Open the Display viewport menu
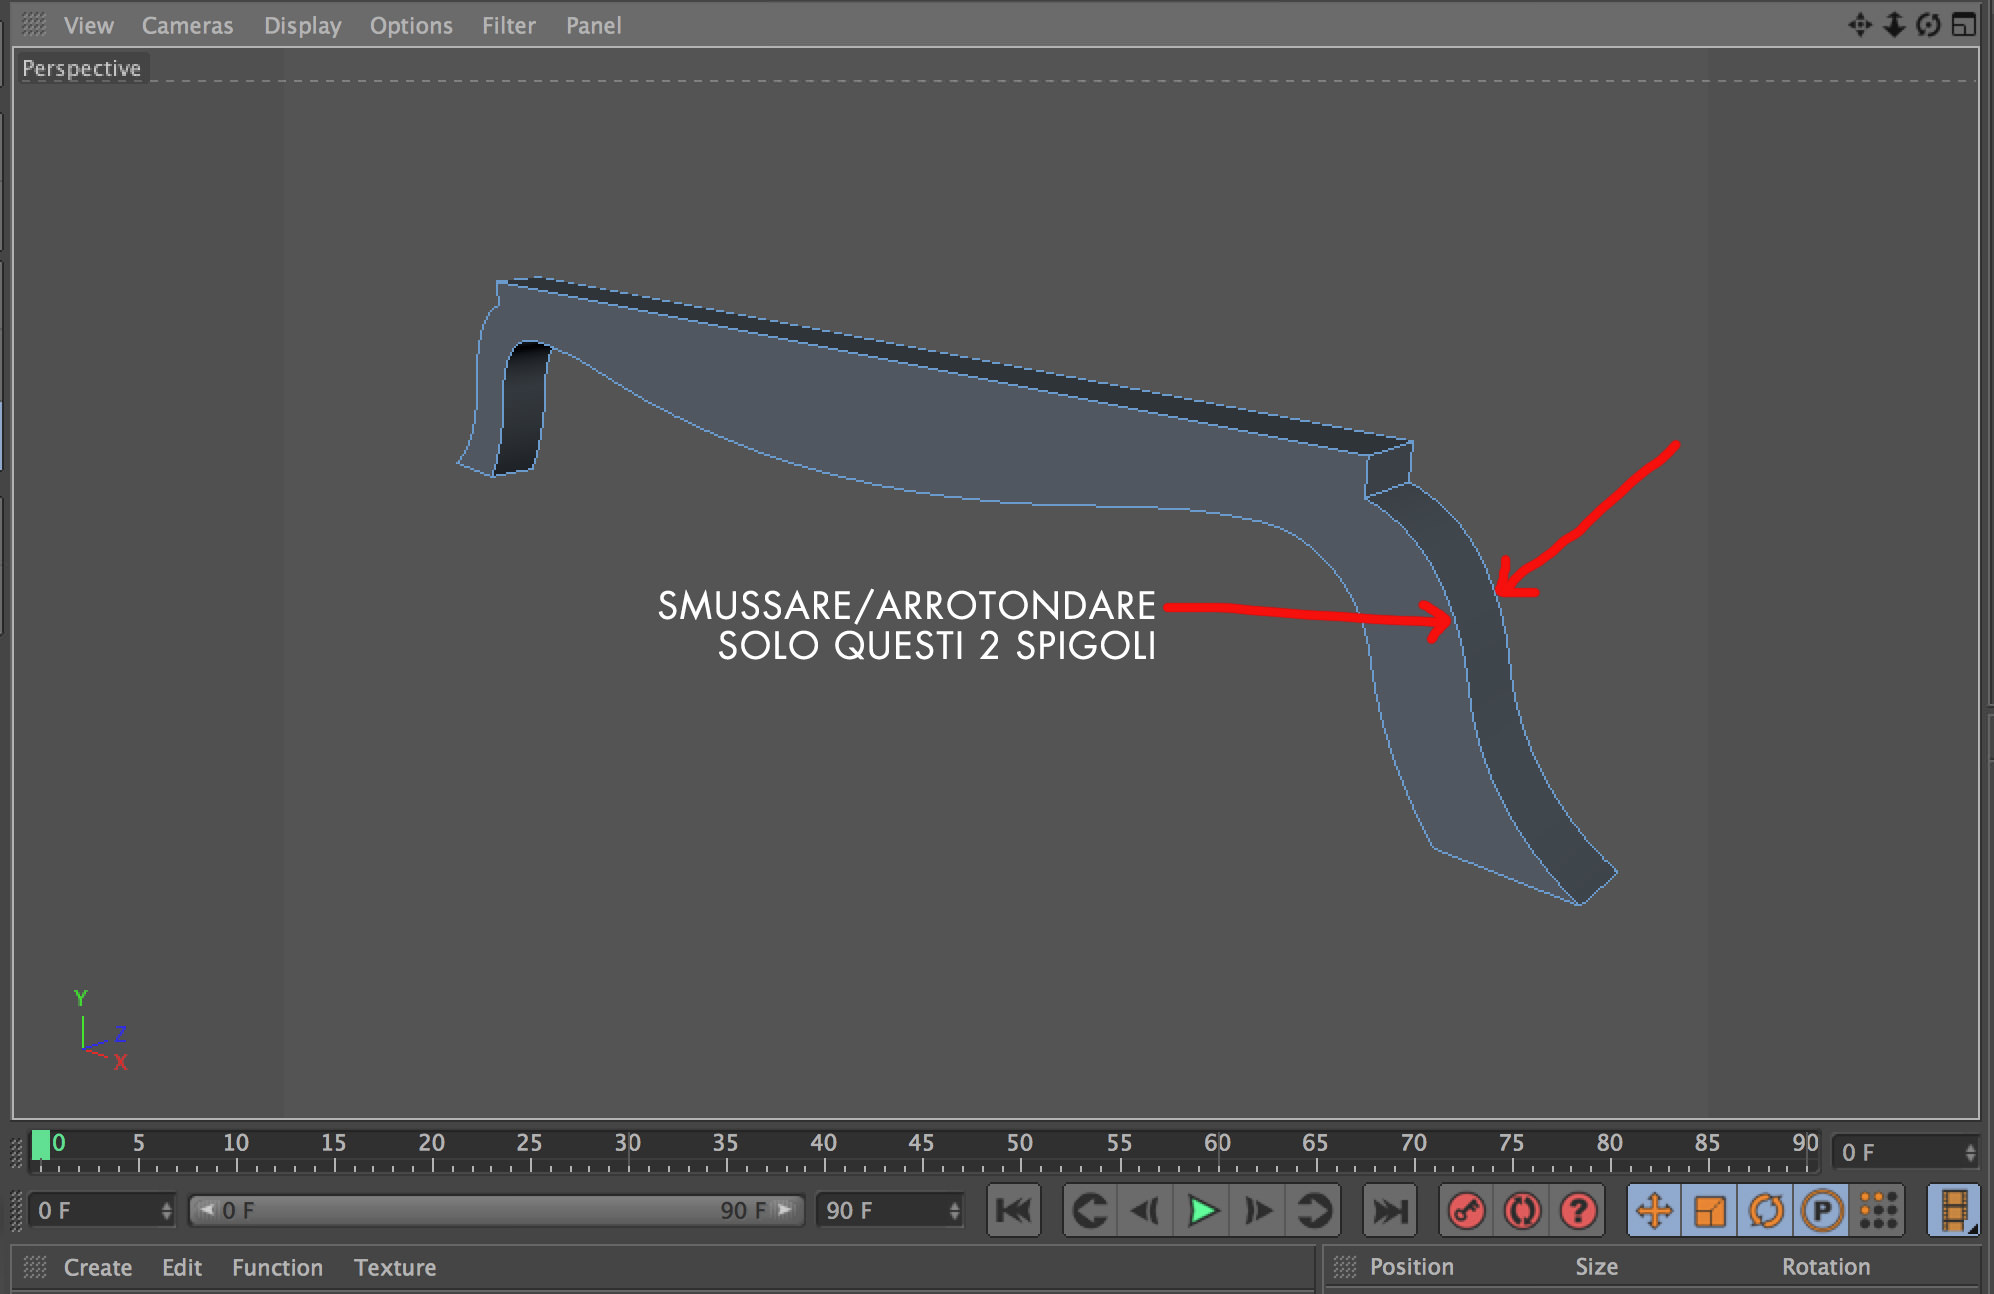Image resolution: width=1994 pixels, height=1294 pixels. (x=302, y=25)
